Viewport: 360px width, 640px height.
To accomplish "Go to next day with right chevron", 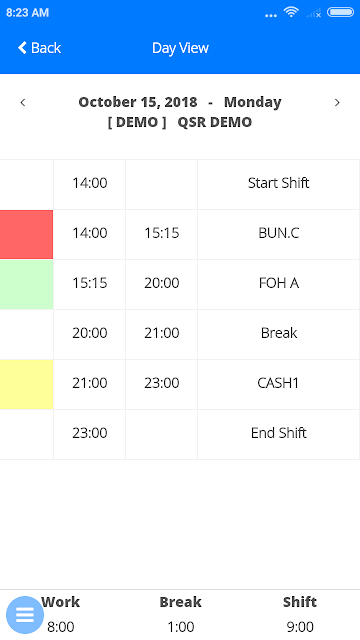I will (x=337, y=102).
